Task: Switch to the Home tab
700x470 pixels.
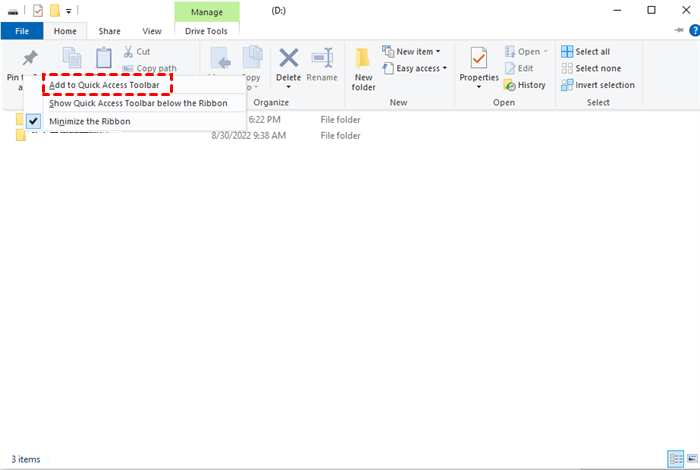Action: (x=65, y=31)
